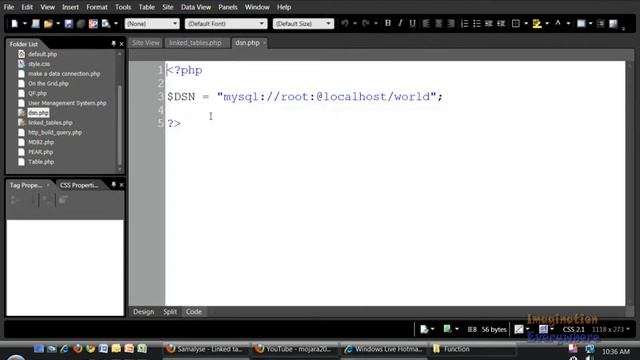Screen dimensions: 640x360
Task: Toggle Bold formatting
Action: (388, 23)
